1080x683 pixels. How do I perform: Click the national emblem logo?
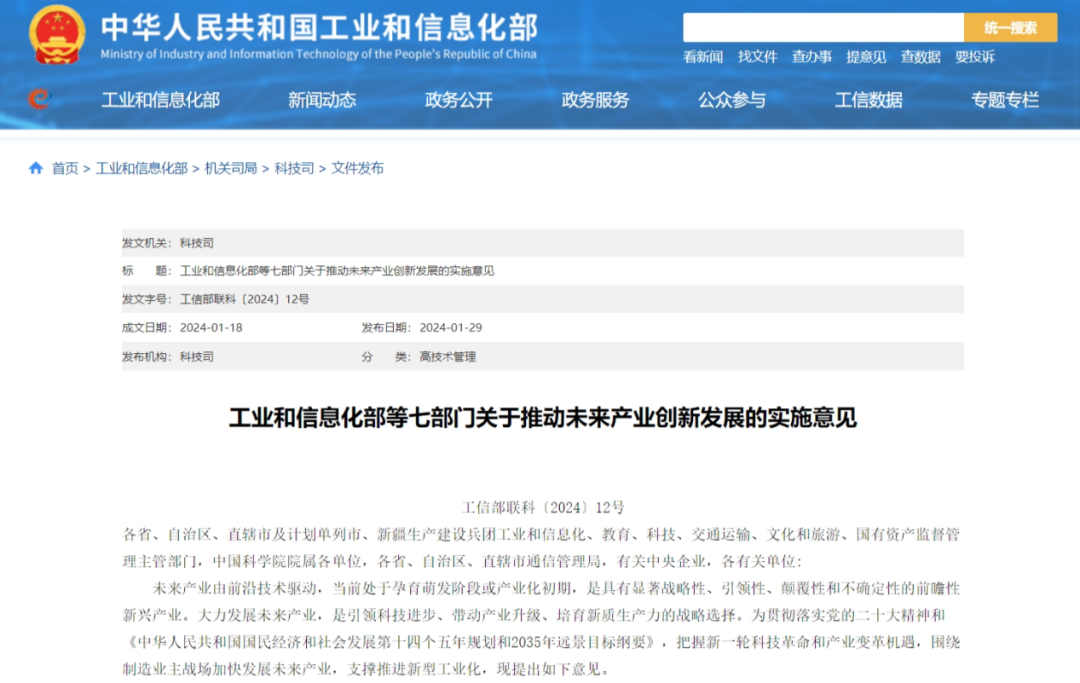(57, 34)
